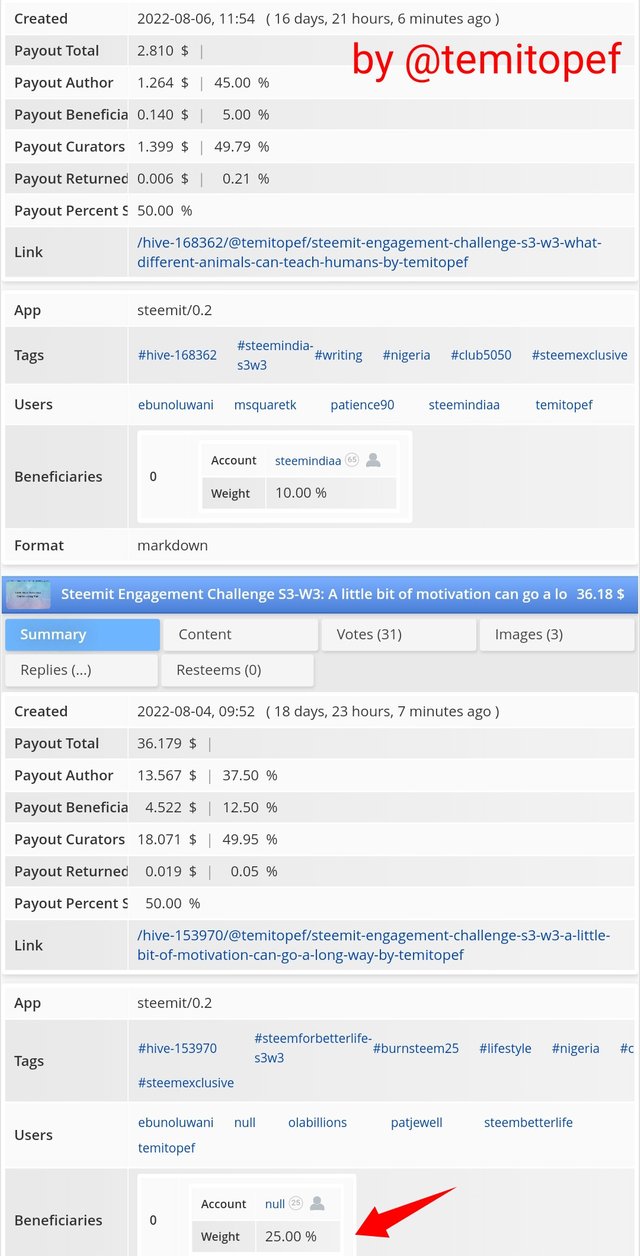Open user ebunoluwani in first post

(x=176, y=405)
